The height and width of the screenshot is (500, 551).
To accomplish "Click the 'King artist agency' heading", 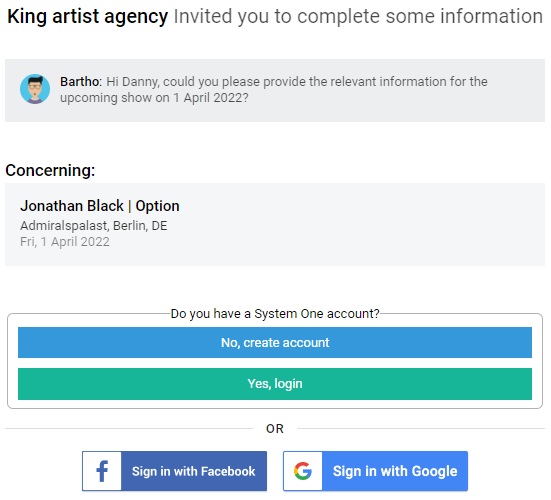I will click(x=87, y=17).
